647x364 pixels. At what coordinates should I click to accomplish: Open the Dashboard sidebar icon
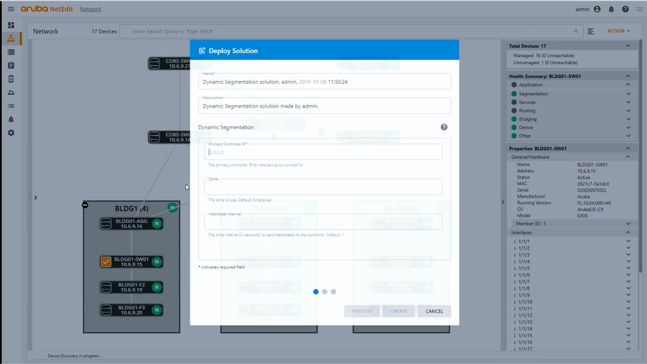pyautogui.click(x=11, y=25)
